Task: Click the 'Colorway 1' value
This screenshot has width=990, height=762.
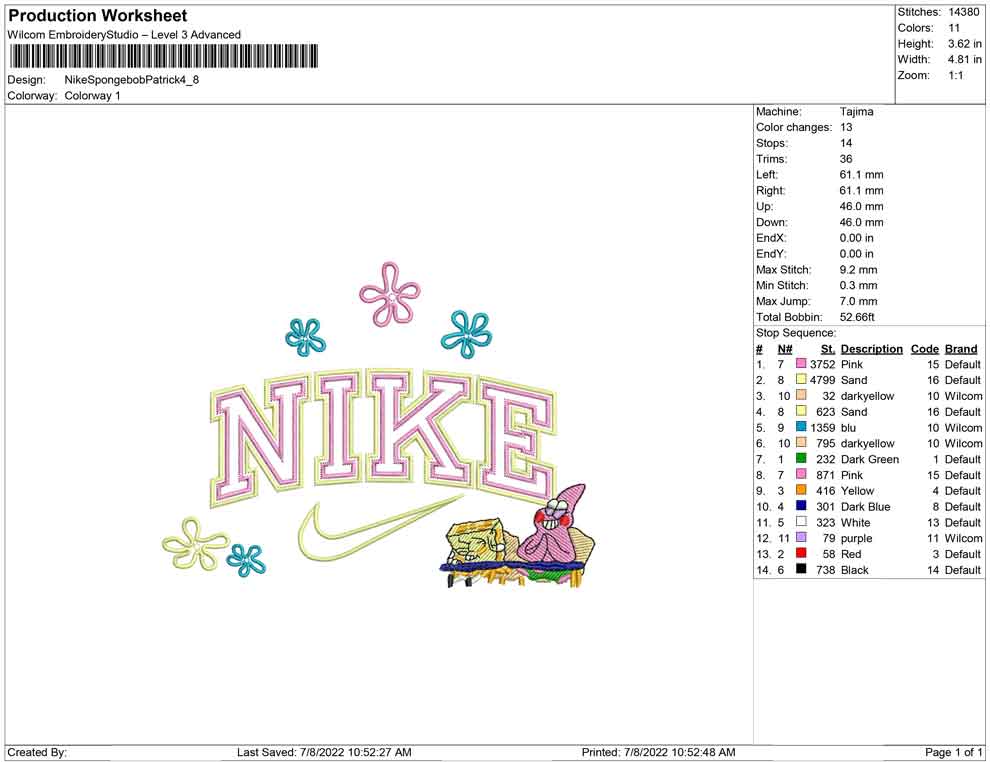Action: coord(92,95)
